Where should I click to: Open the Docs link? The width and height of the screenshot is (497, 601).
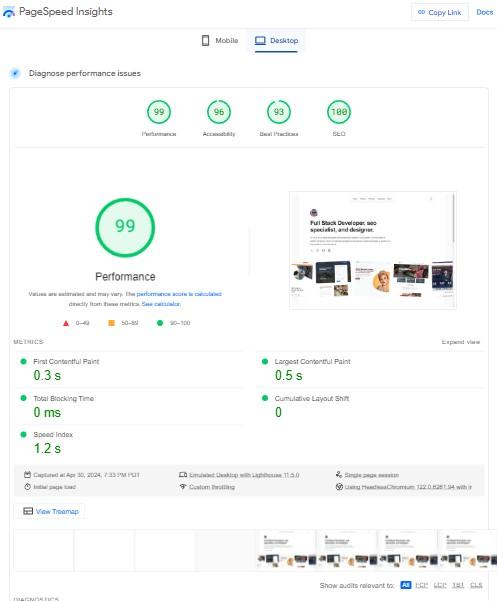[x=484, y=12]
